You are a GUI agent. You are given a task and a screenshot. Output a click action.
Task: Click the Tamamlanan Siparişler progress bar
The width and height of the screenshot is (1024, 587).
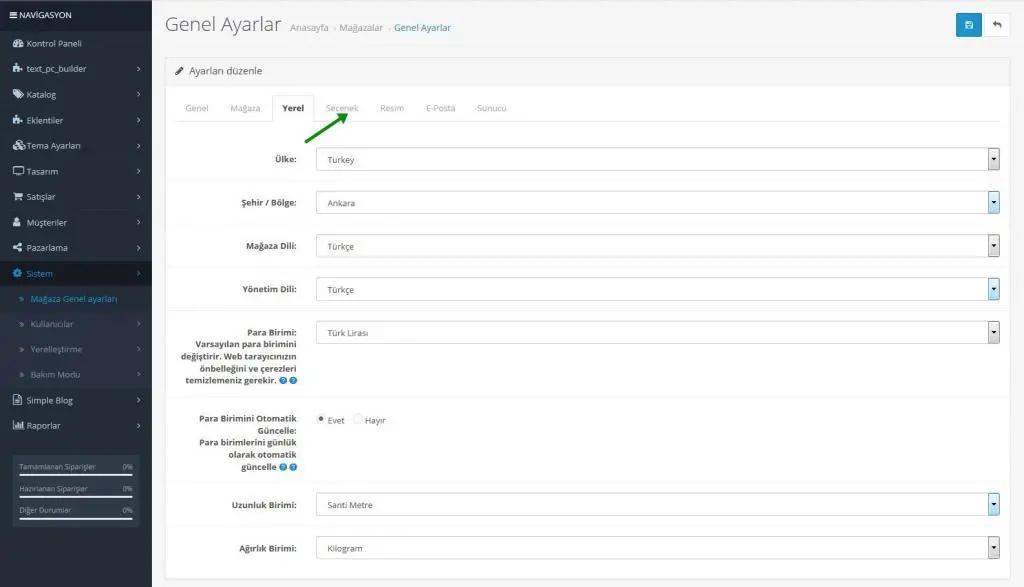pos(76,475)
